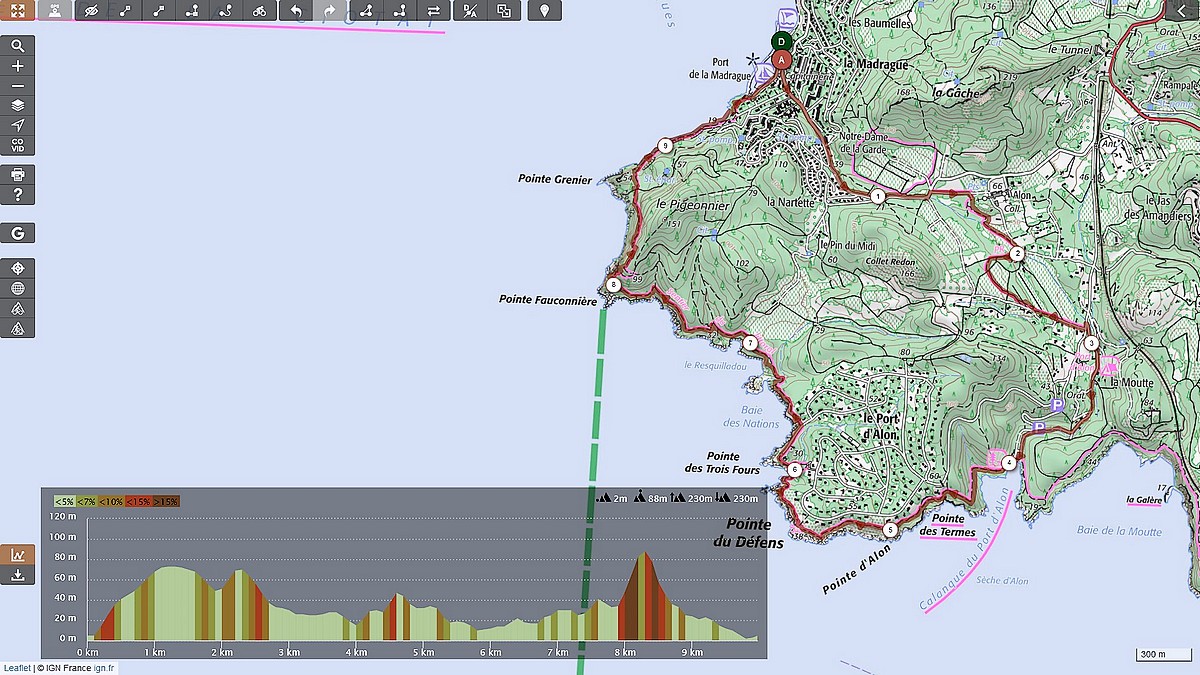Open the map search magnifier

[18, 46]
